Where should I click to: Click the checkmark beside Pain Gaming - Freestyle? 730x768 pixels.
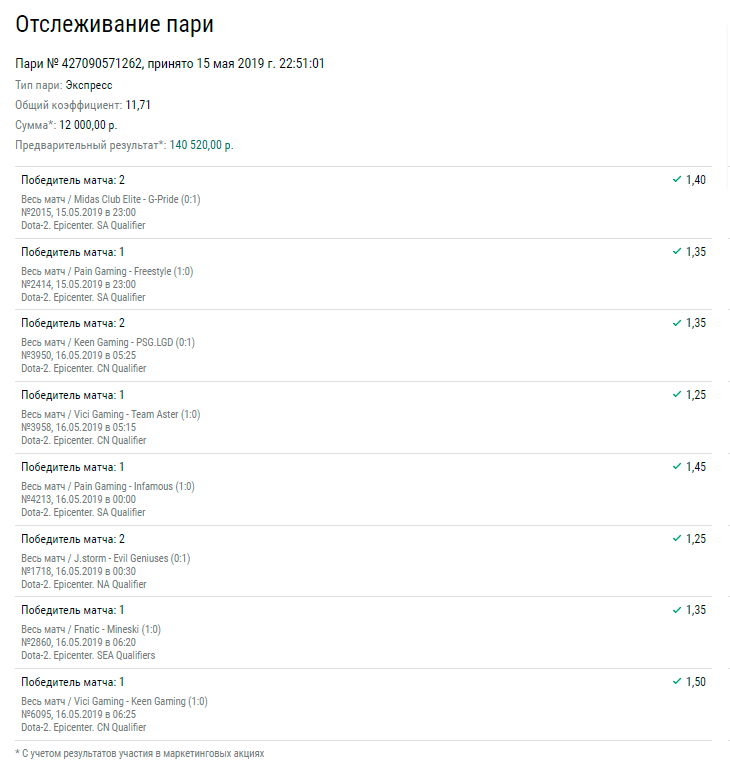677,252
